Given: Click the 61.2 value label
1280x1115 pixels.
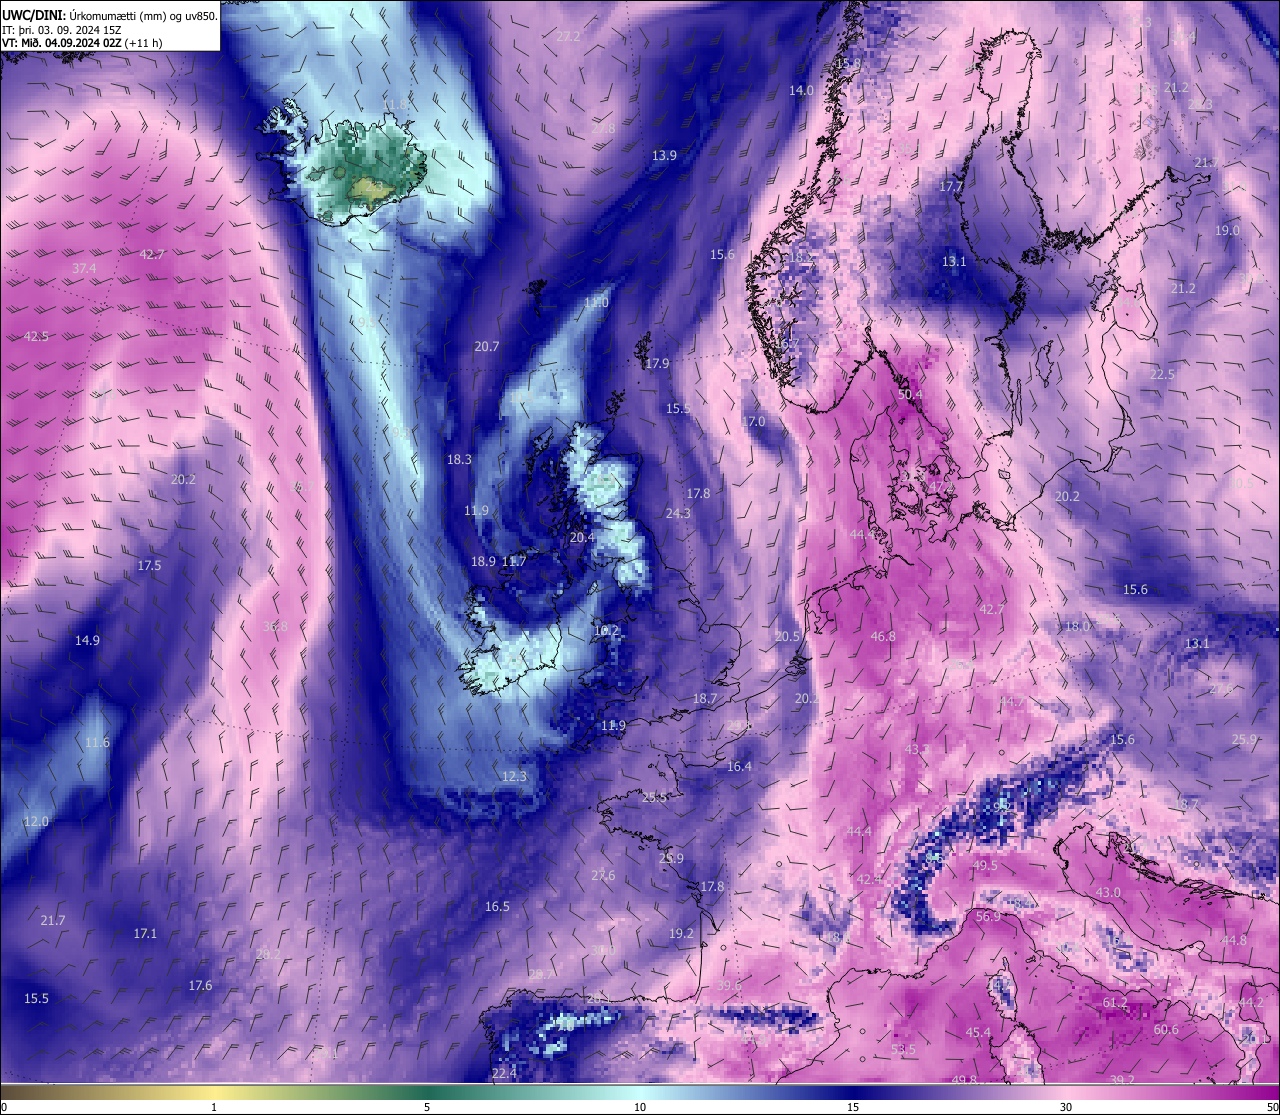Looking at the screenshot, I should pos(1114,1002).
